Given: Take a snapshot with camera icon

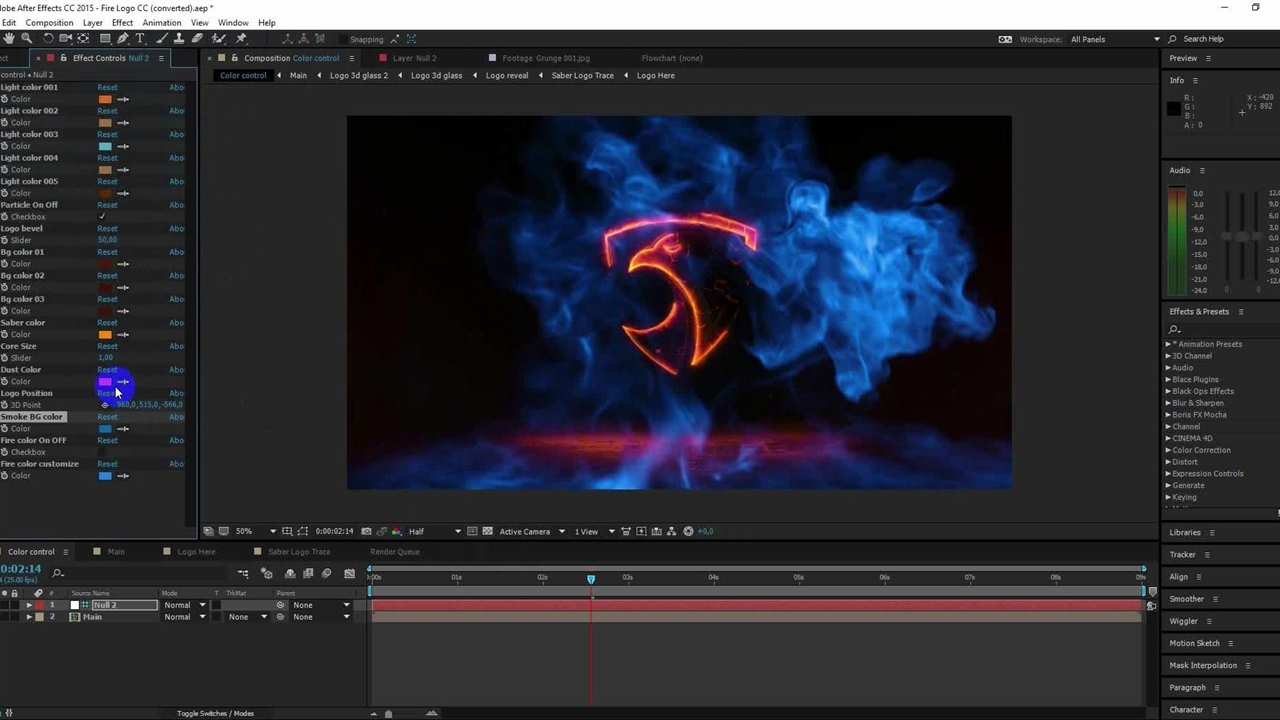Looking at the screenshot, I should pyautogui.click(x=366, y=532).
